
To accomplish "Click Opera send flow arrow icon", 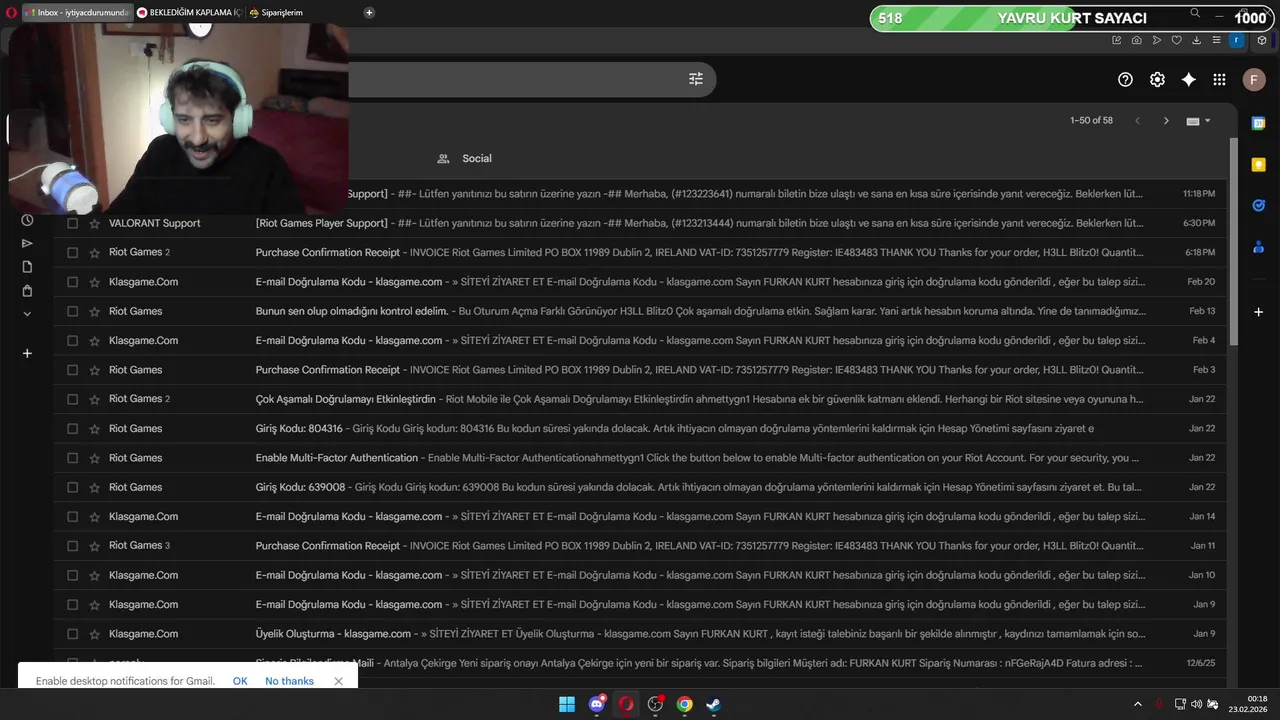I will coord(1157,40).
